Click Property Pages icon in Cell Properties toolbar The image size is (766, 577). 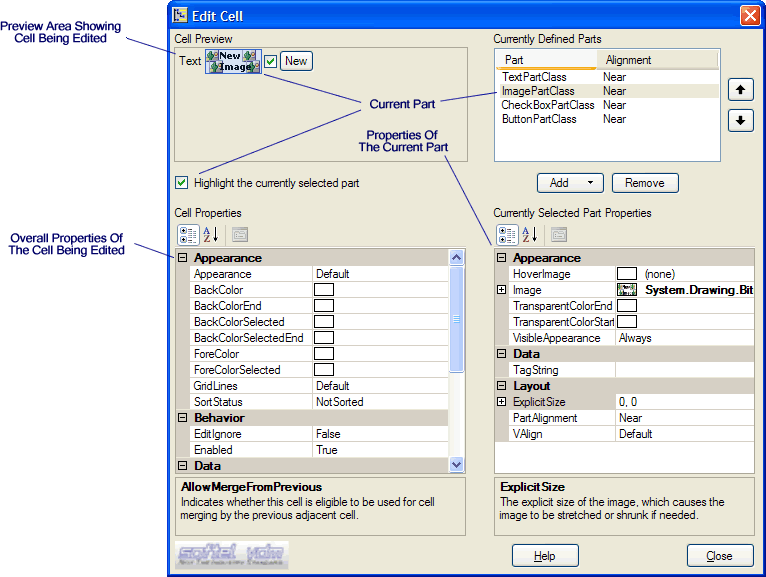[240, 235]
